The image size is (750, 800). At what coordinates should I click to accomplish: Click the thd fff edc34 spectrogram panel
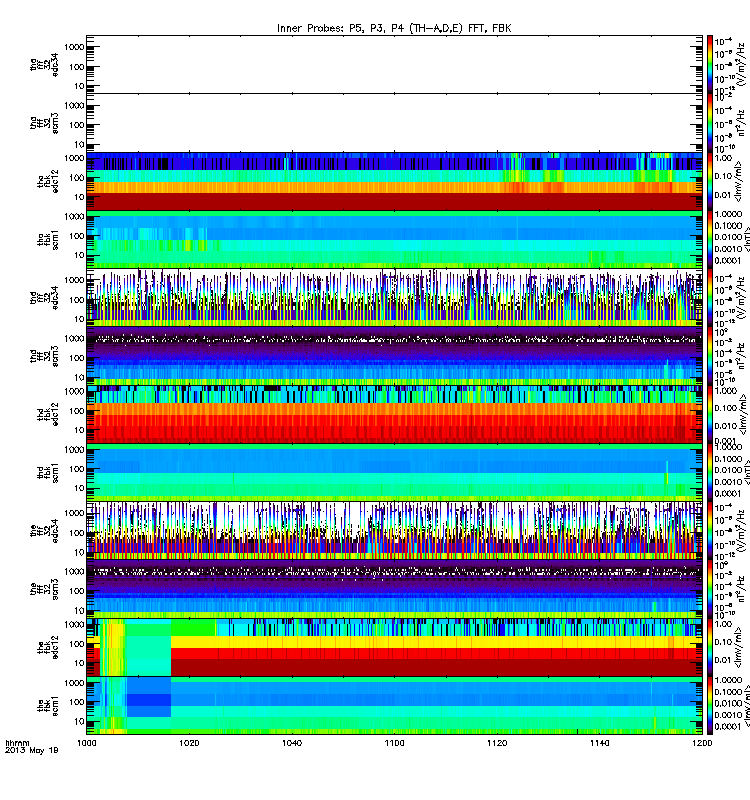click(394, 298)
